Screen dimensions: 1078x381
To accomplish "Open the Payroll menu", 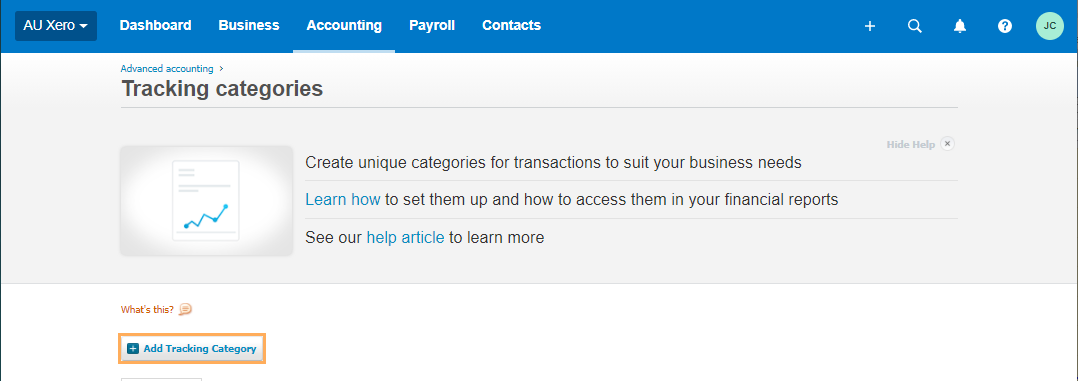I will tap(432, 25).
